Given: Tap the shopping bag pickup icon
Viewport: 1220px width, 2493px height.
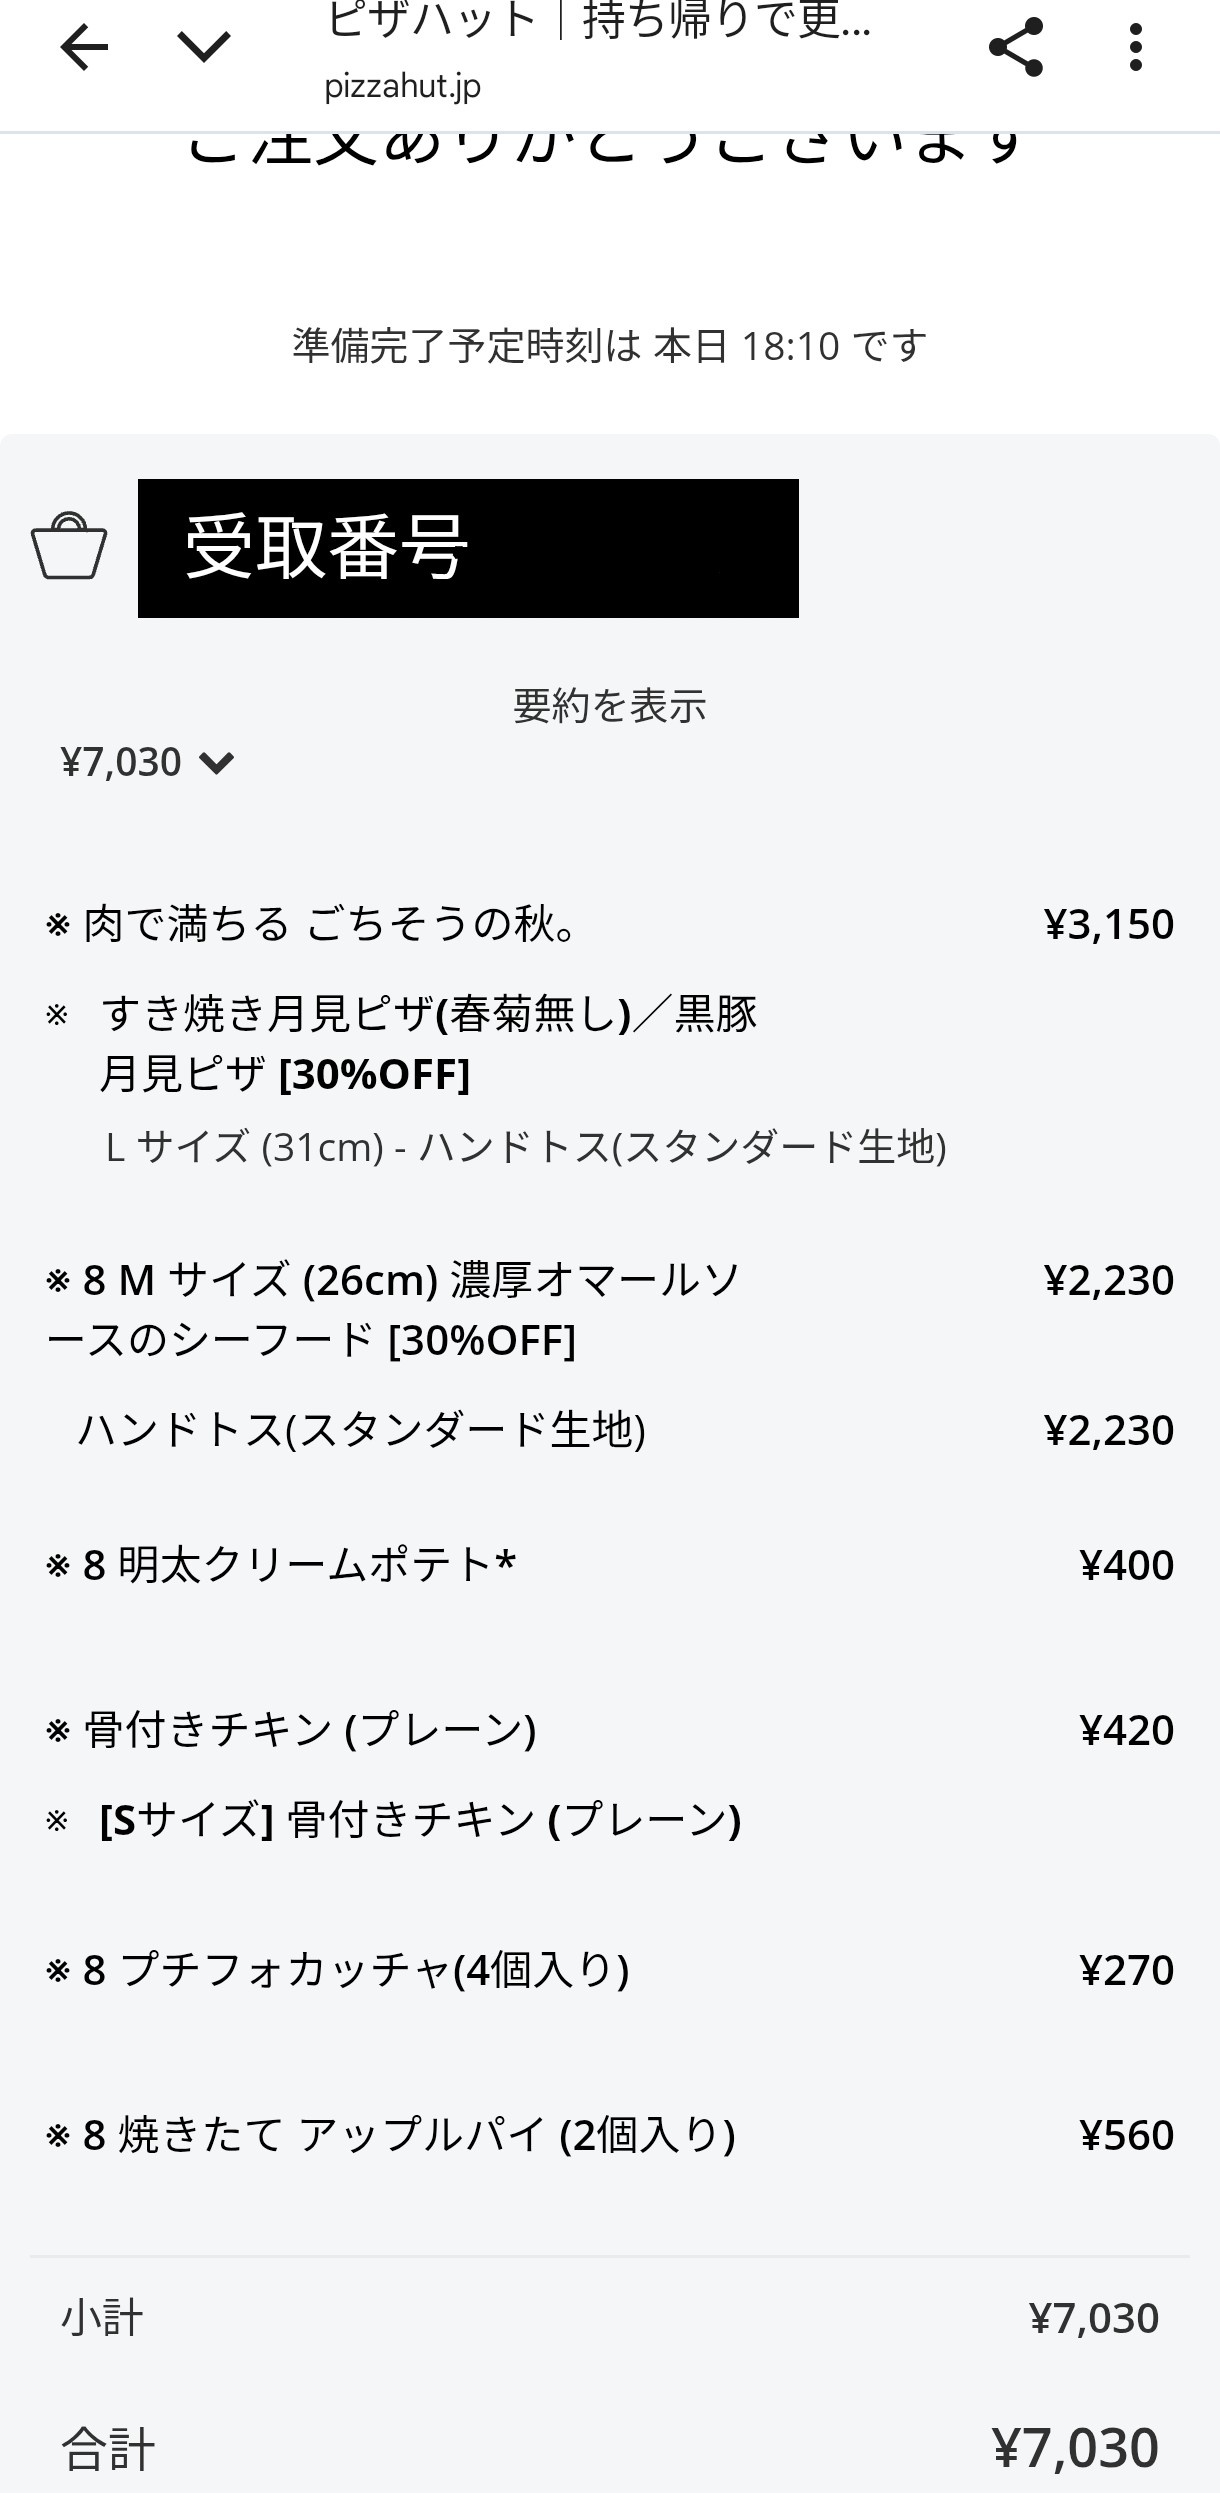Looking at the screenshot, I should 69,547.
